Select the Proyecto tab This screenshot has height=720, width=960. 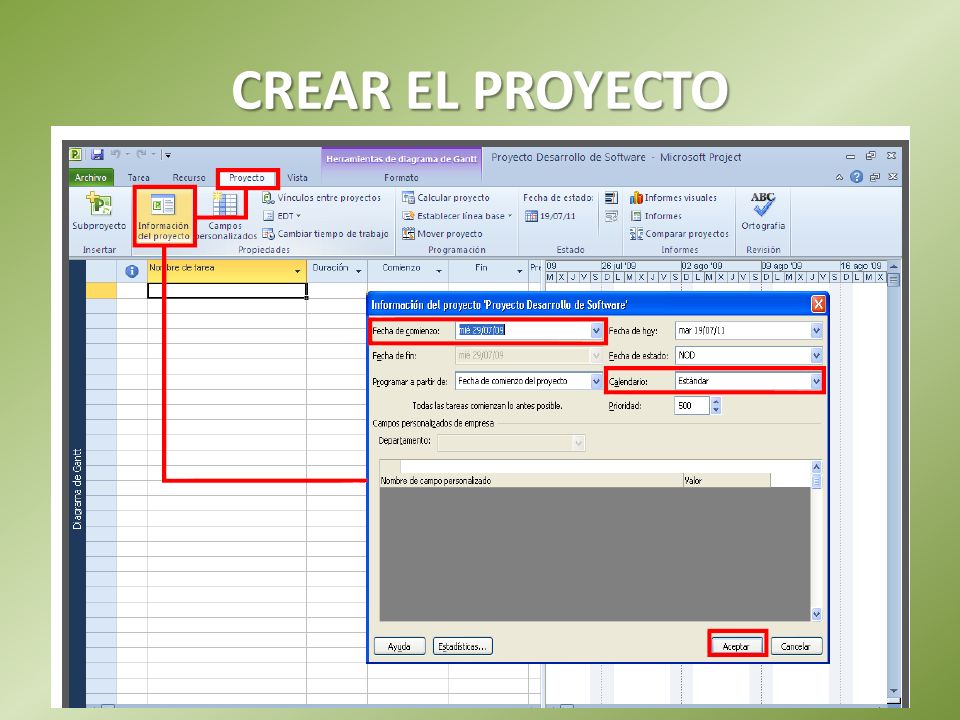click(247, 178)
